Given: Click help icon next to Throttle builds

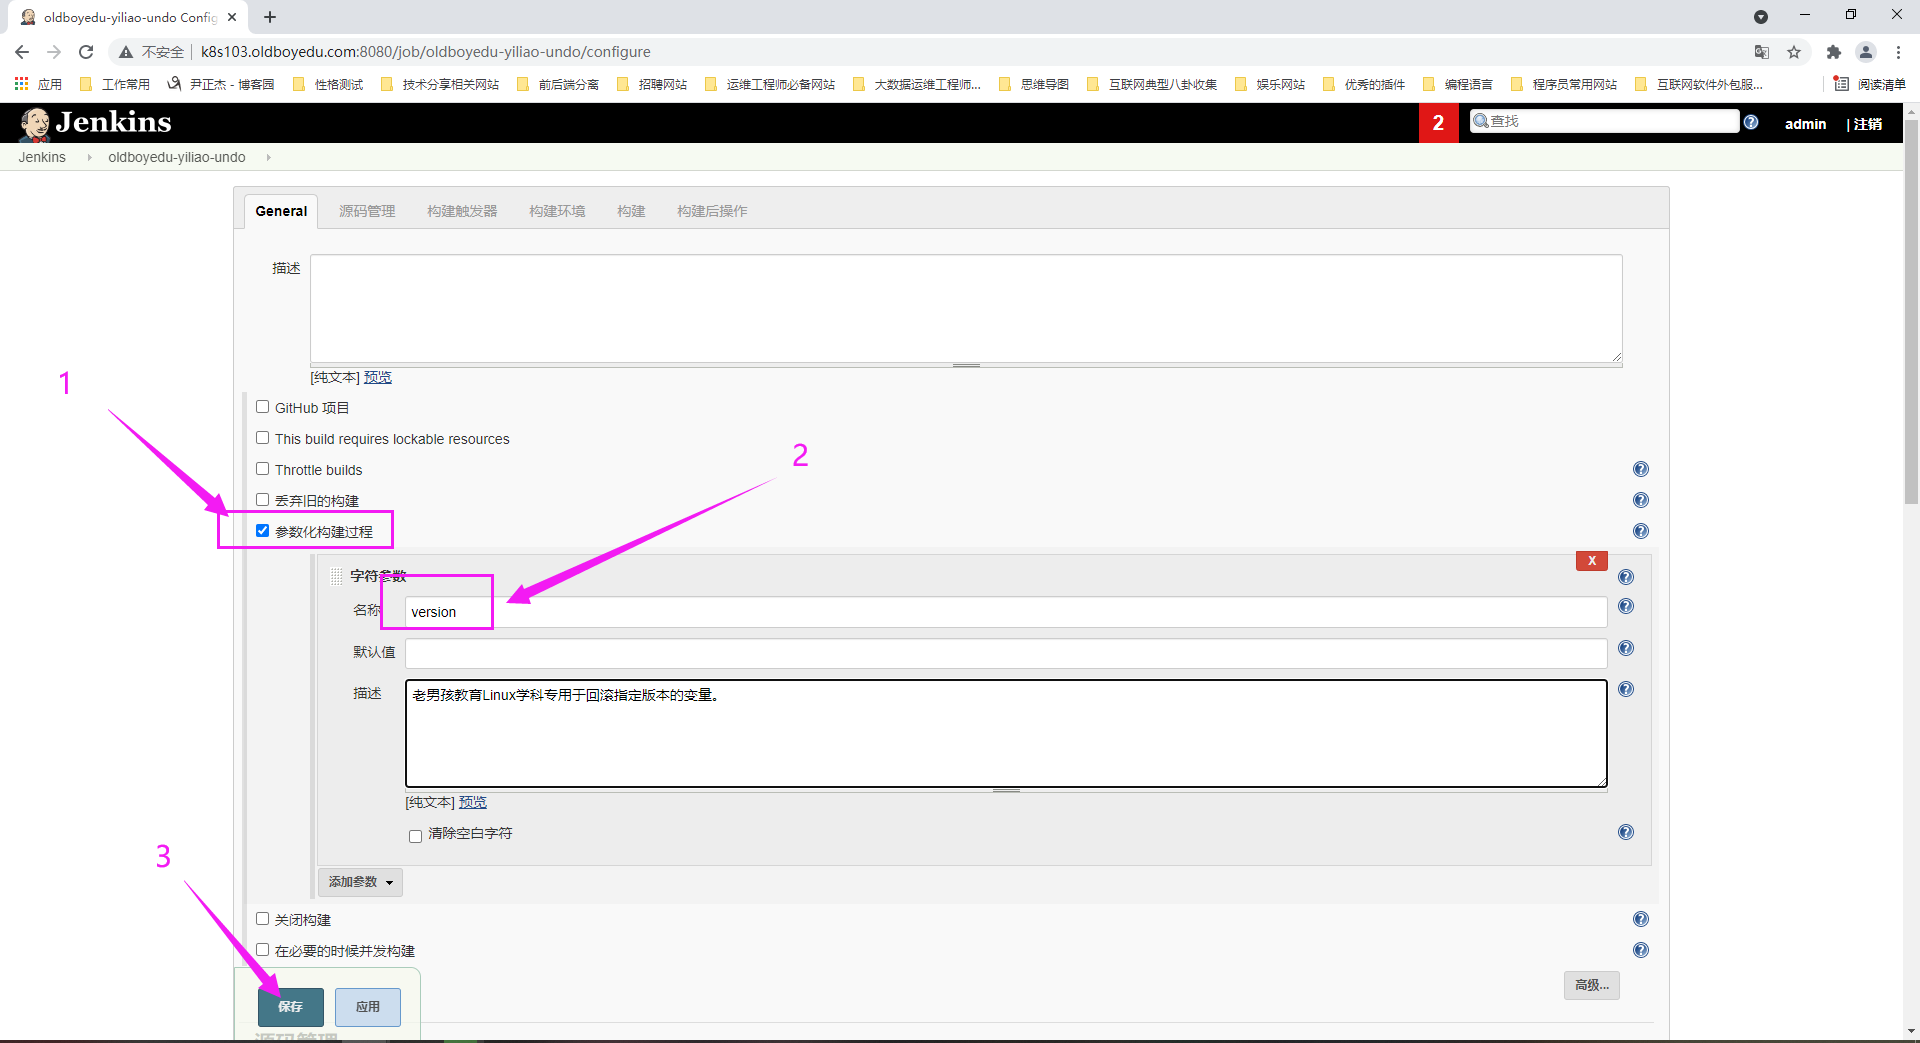Looking at the screenshot, I should 1640,469.
